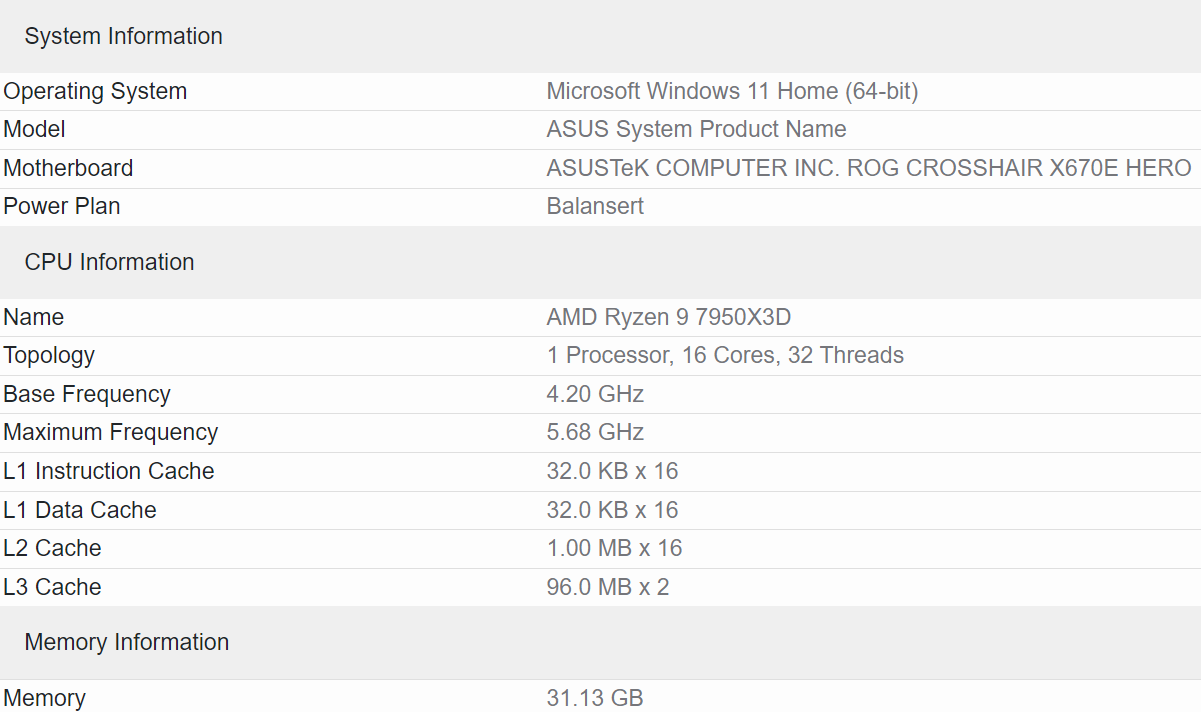Click the Motherboard row label
This screenshot has height=712, width=1201.
(68, 168)
